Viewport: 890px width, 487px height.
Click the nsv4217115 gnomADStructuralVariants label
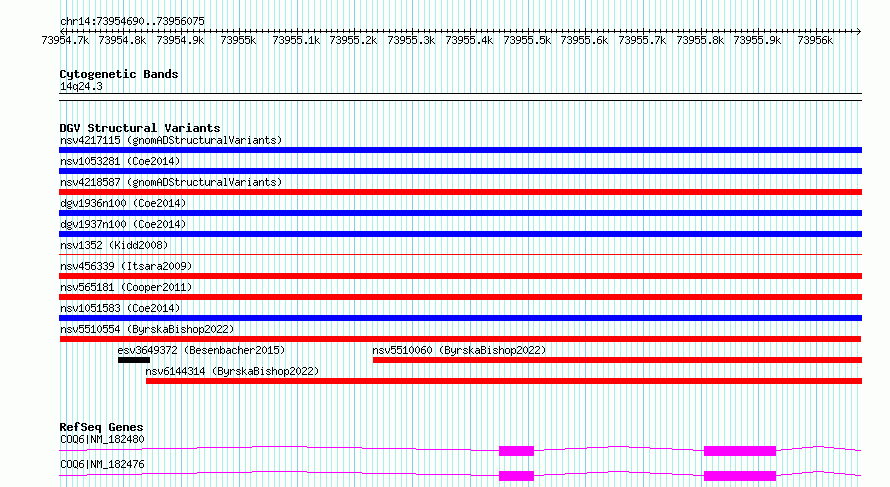171,140
